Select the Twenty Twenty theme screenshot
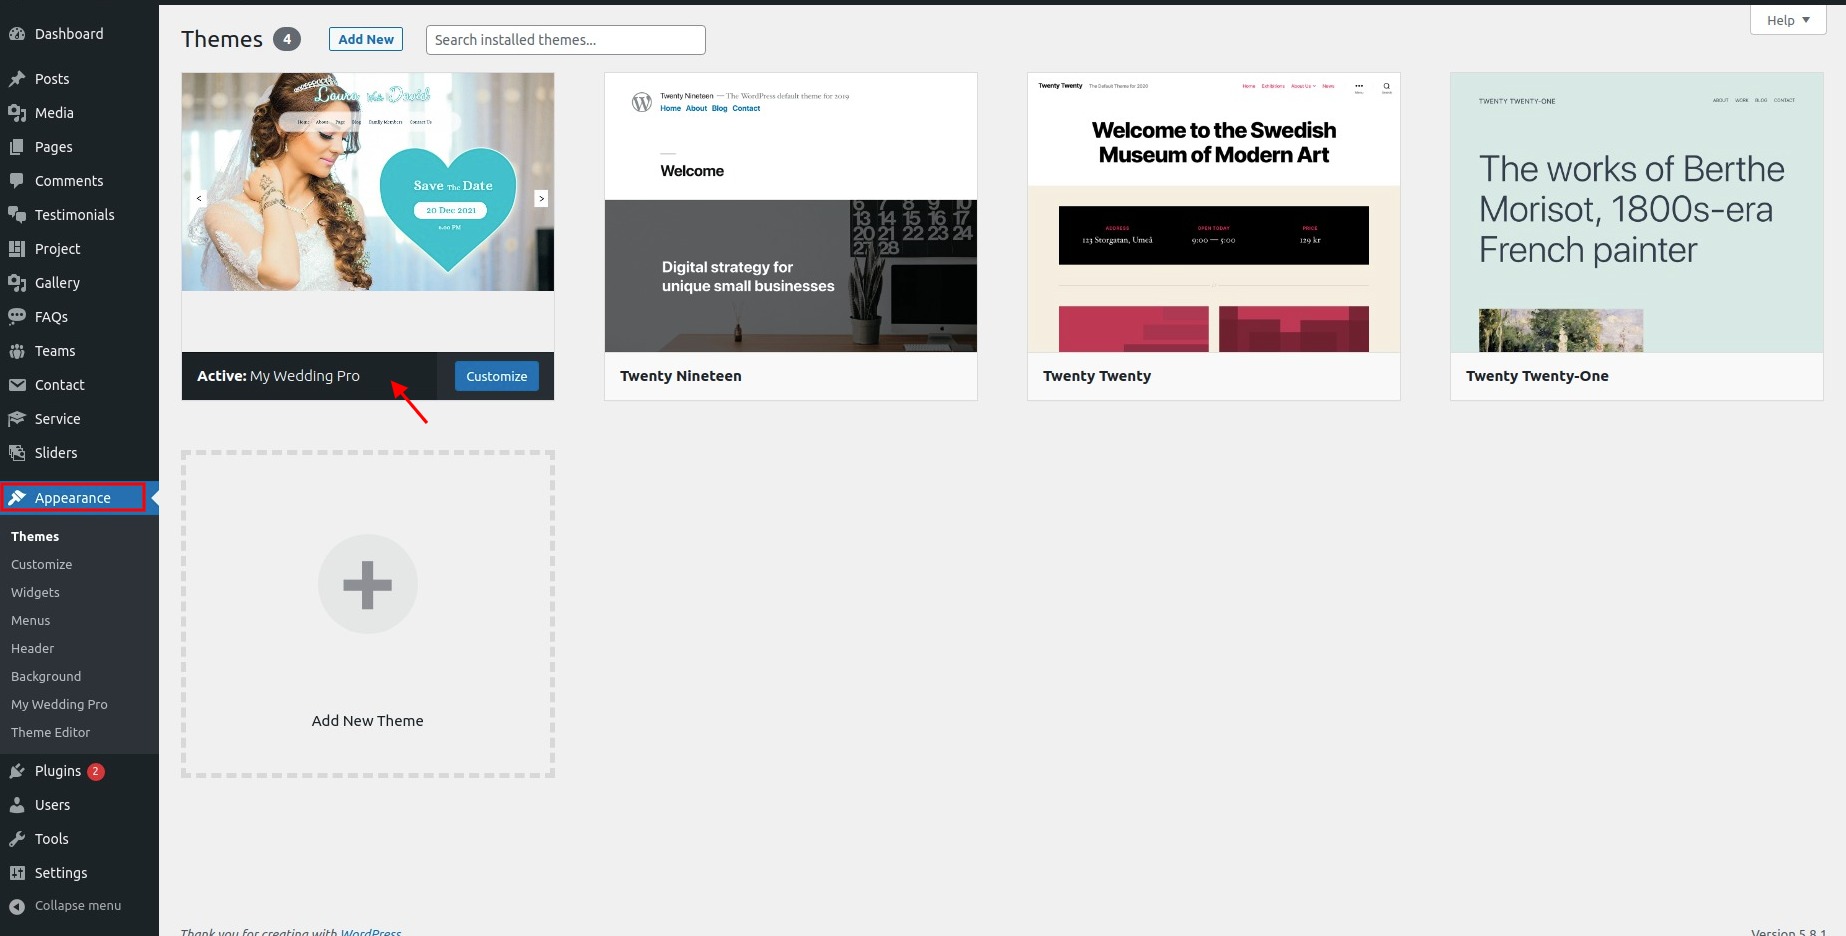The image size is (1846, 936). 1214,212
